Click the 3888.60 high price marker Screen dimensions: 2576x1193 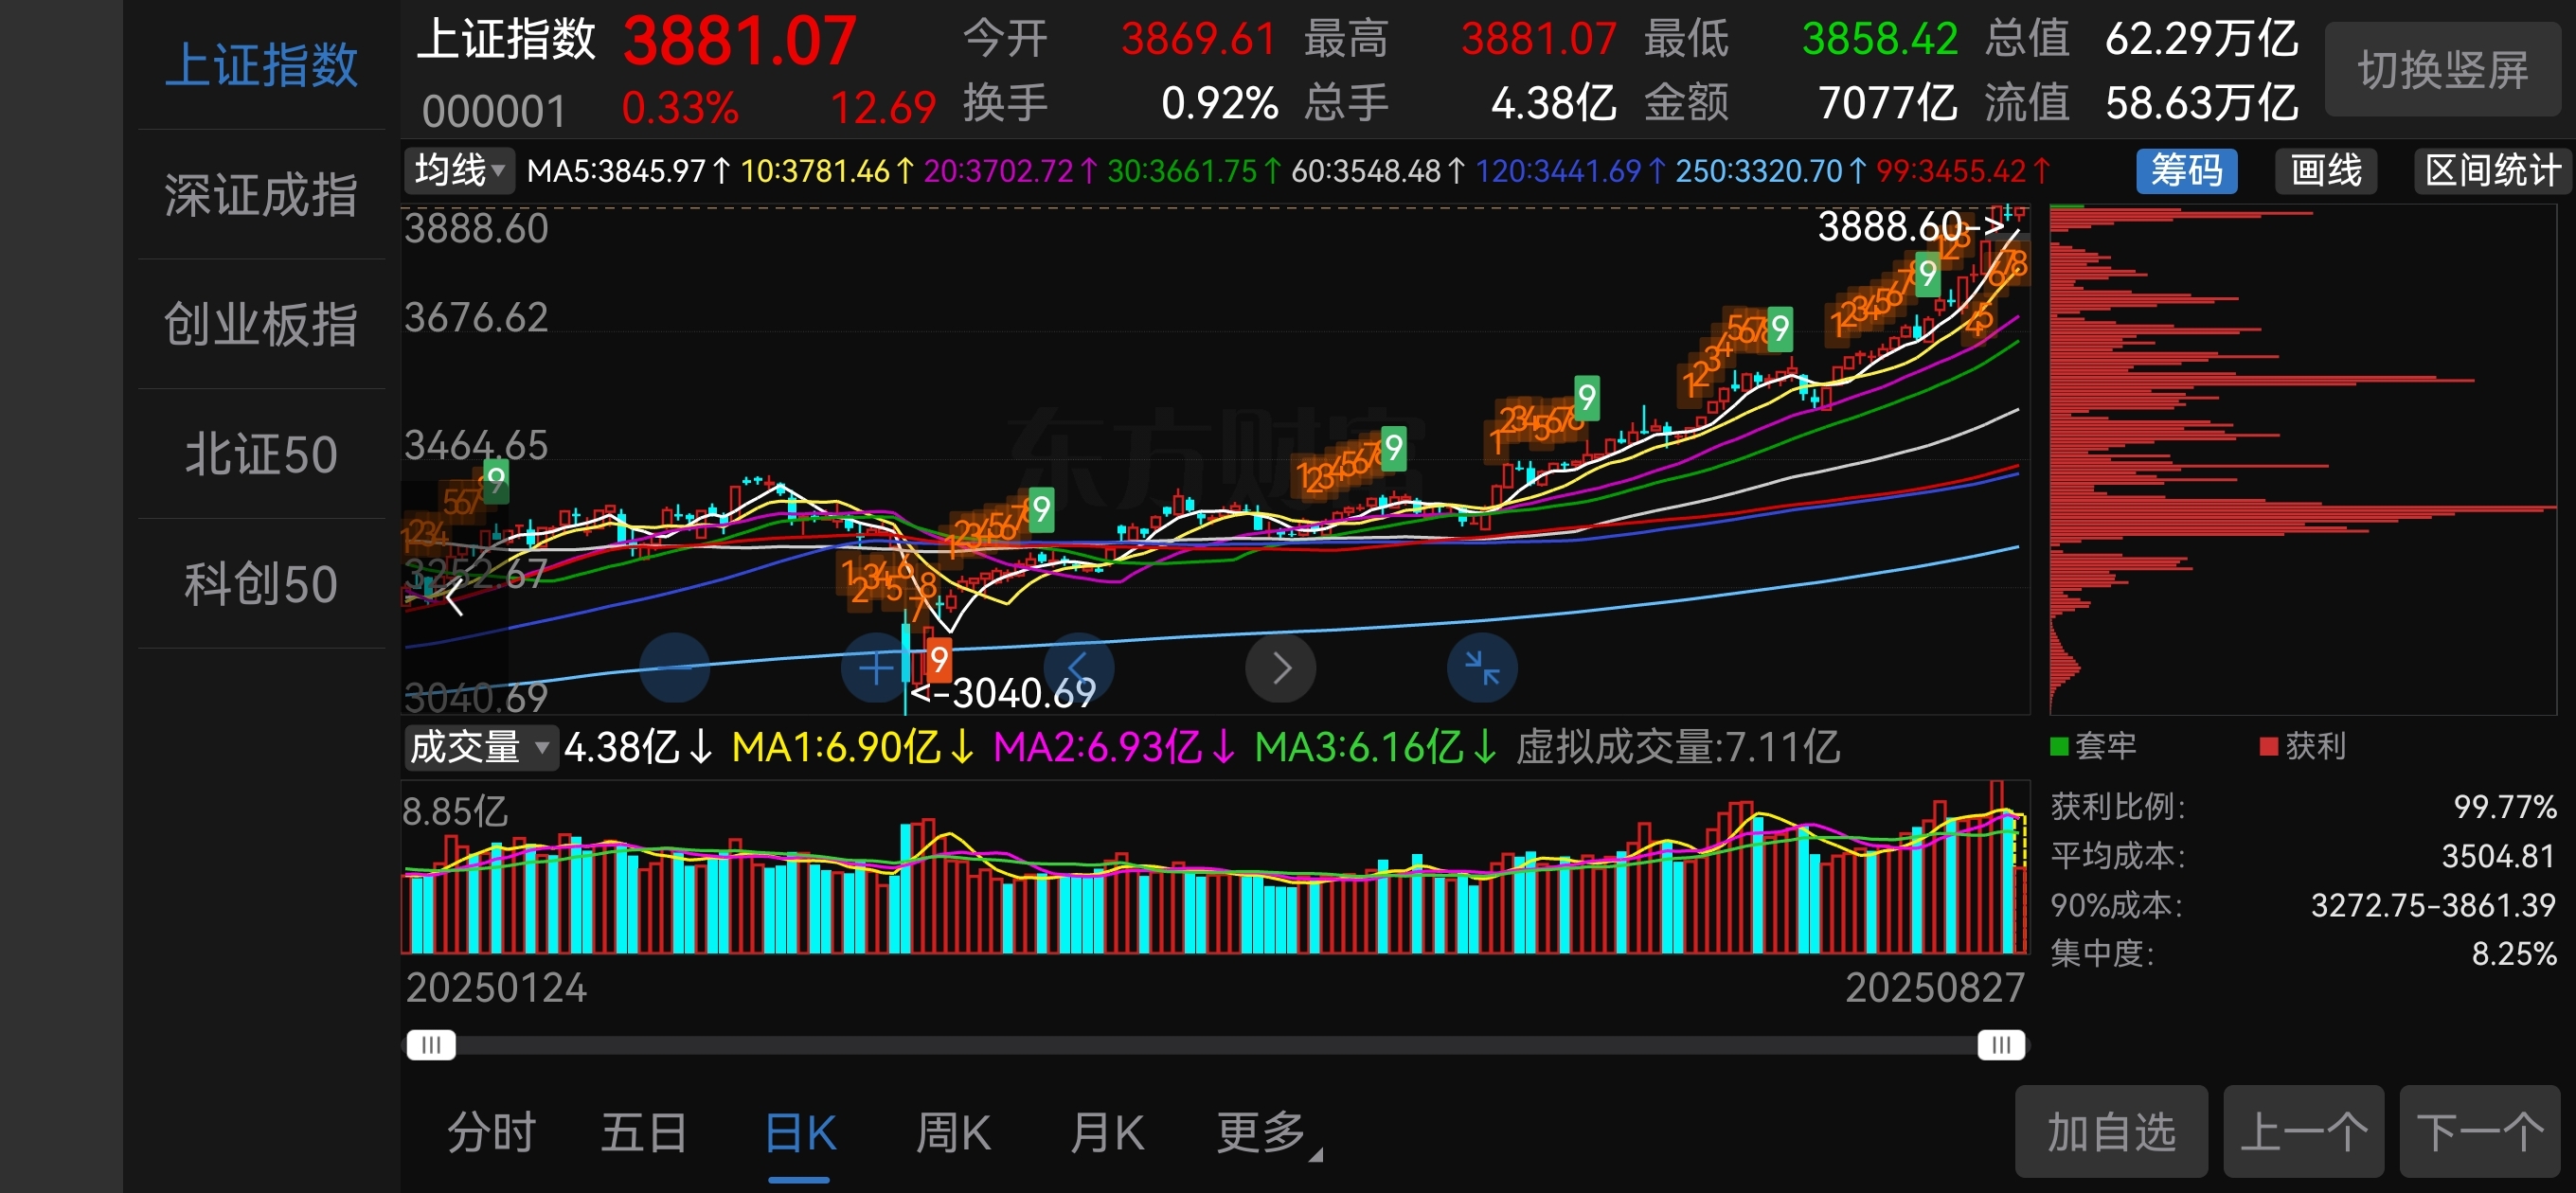1908,226
